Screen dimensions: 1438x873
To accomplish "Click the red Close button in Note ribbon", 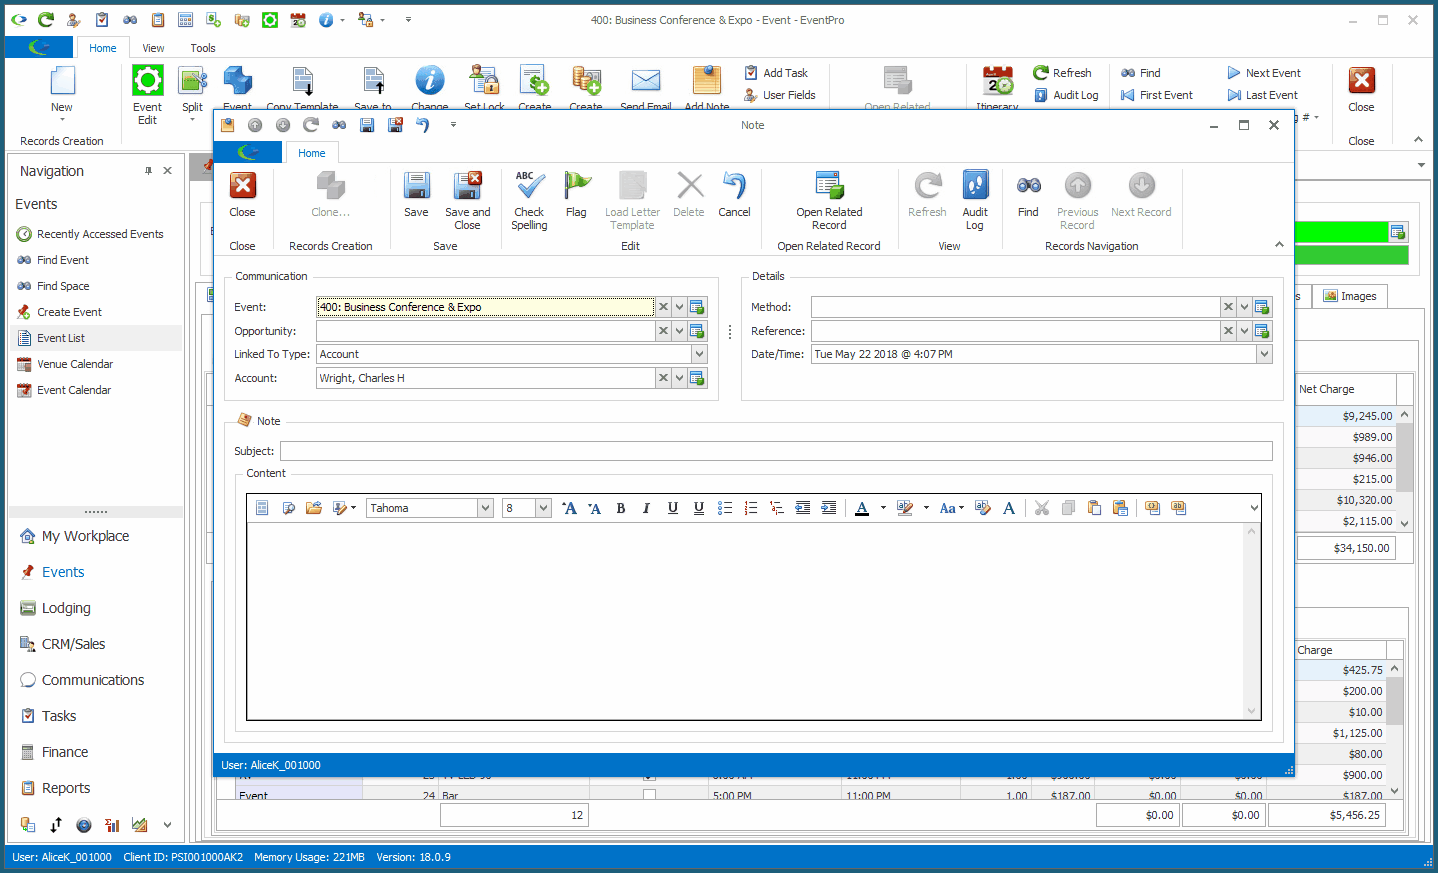I will pyautogui.click(x=242, y=195).
